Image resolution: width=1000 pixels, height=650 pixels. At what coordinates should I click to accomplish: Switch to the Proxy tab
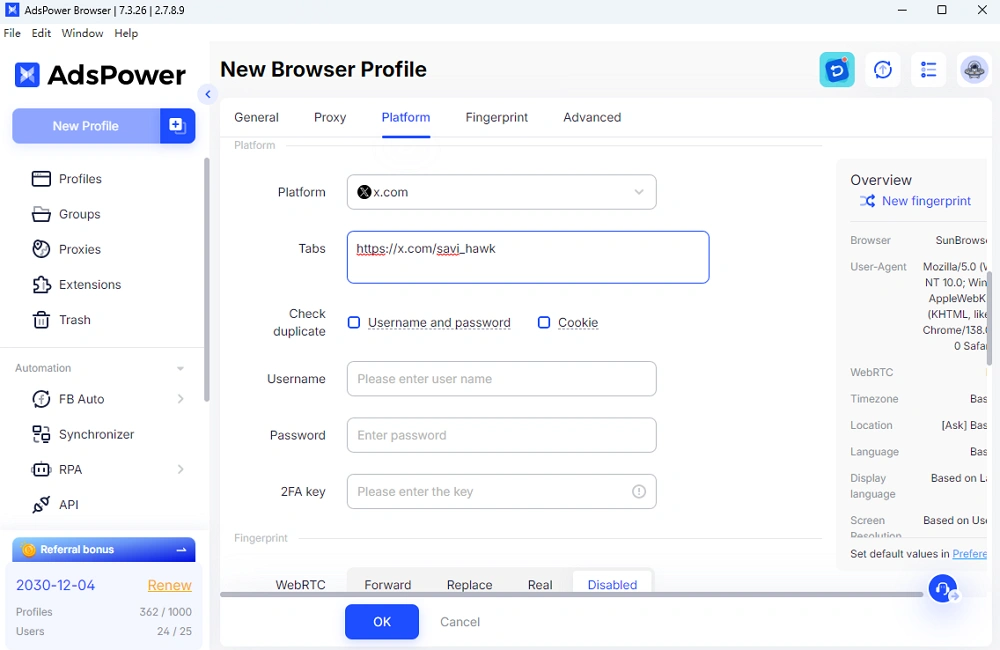coord(330,117)
